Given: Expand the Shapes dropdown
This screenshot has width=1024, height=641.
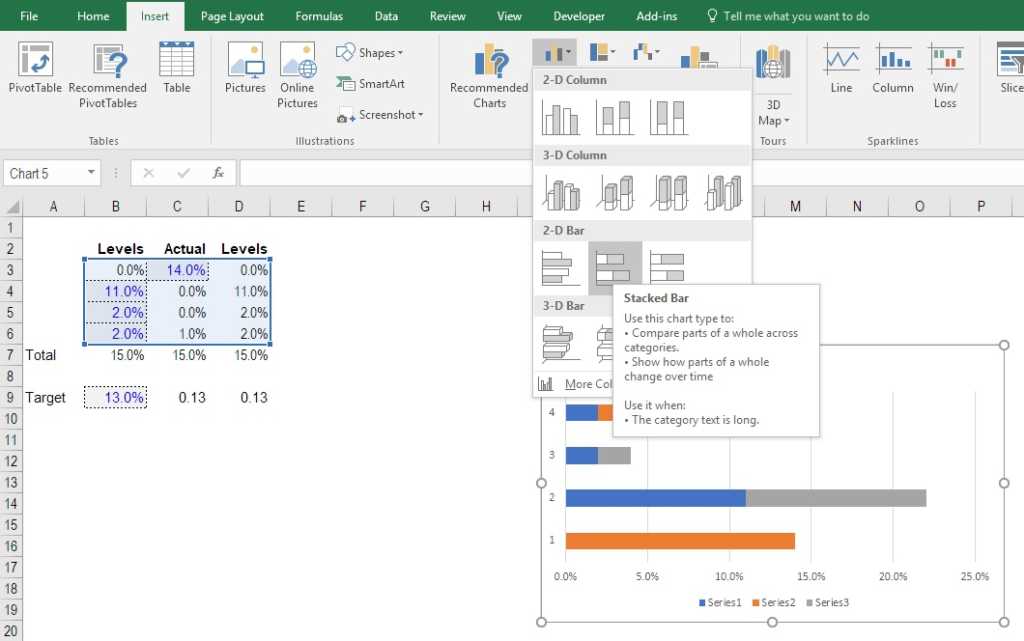Looking at the screenshot, I should pos(371,53).
